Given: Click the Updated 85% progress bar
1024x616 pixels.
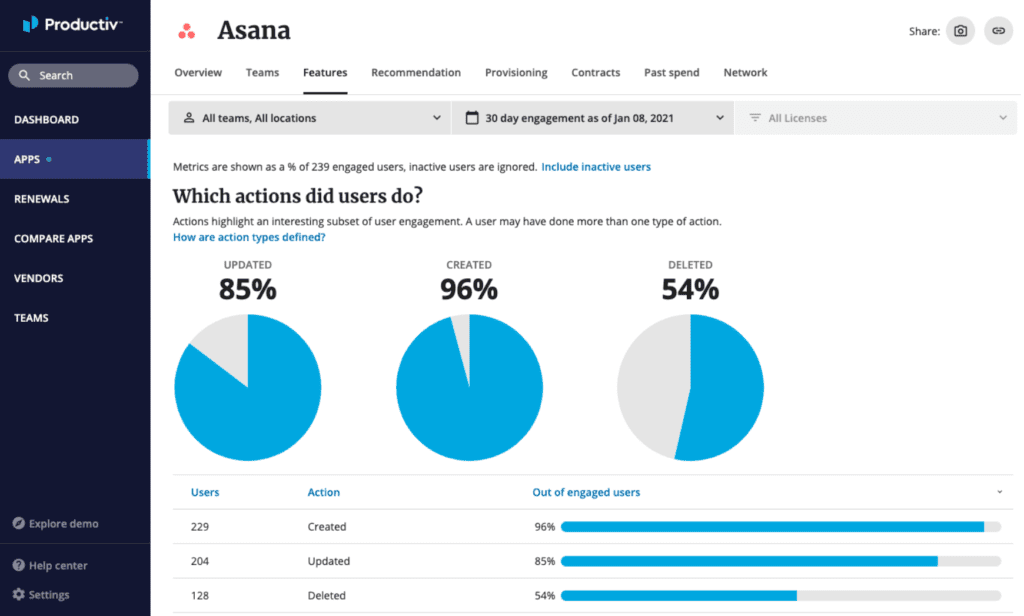Looking at the screenshot, I should (x=780, y=561).
